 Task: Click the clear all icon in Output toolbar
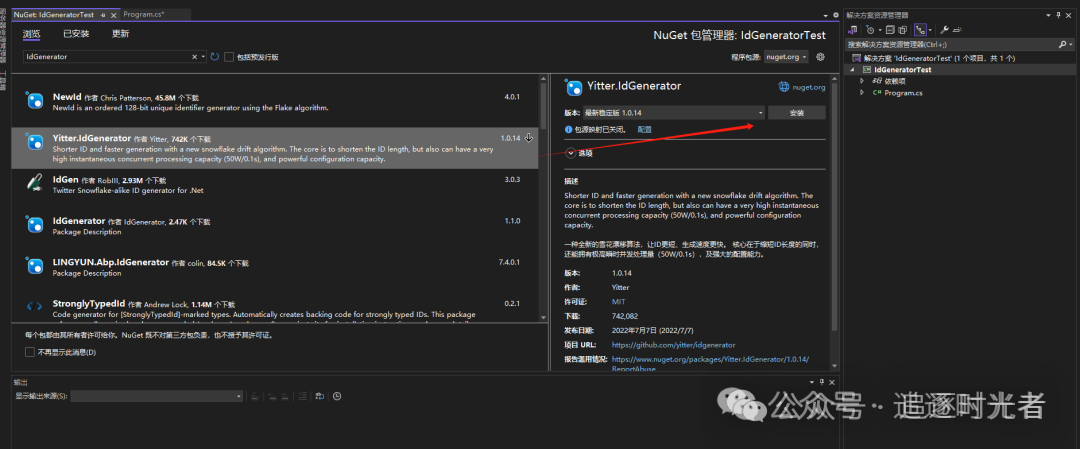pos(302,396)
